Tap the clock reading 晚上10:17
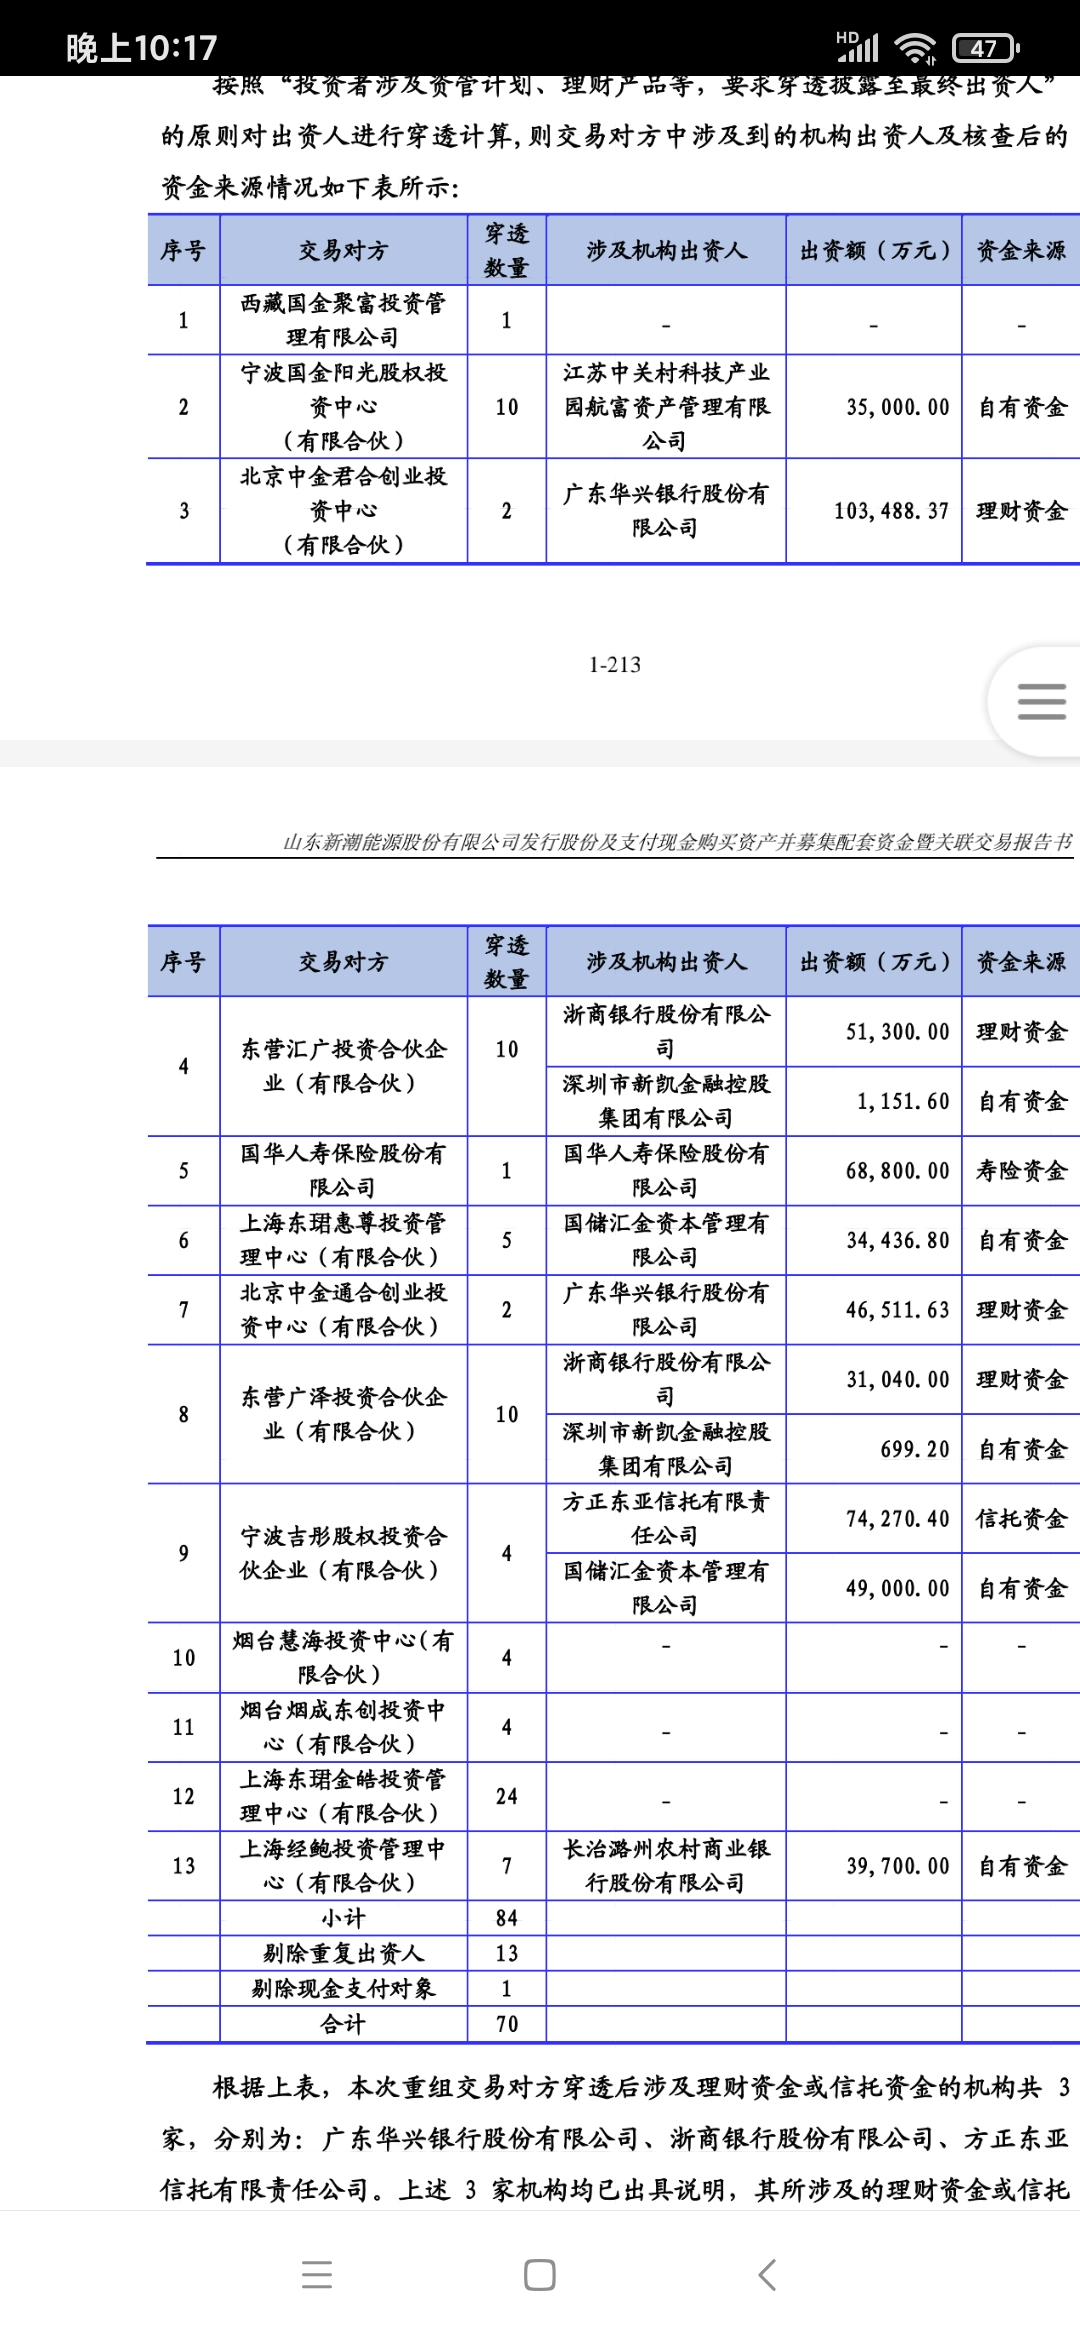Viewport: 1080px width, 2340px height. click(x=141, y=47)
